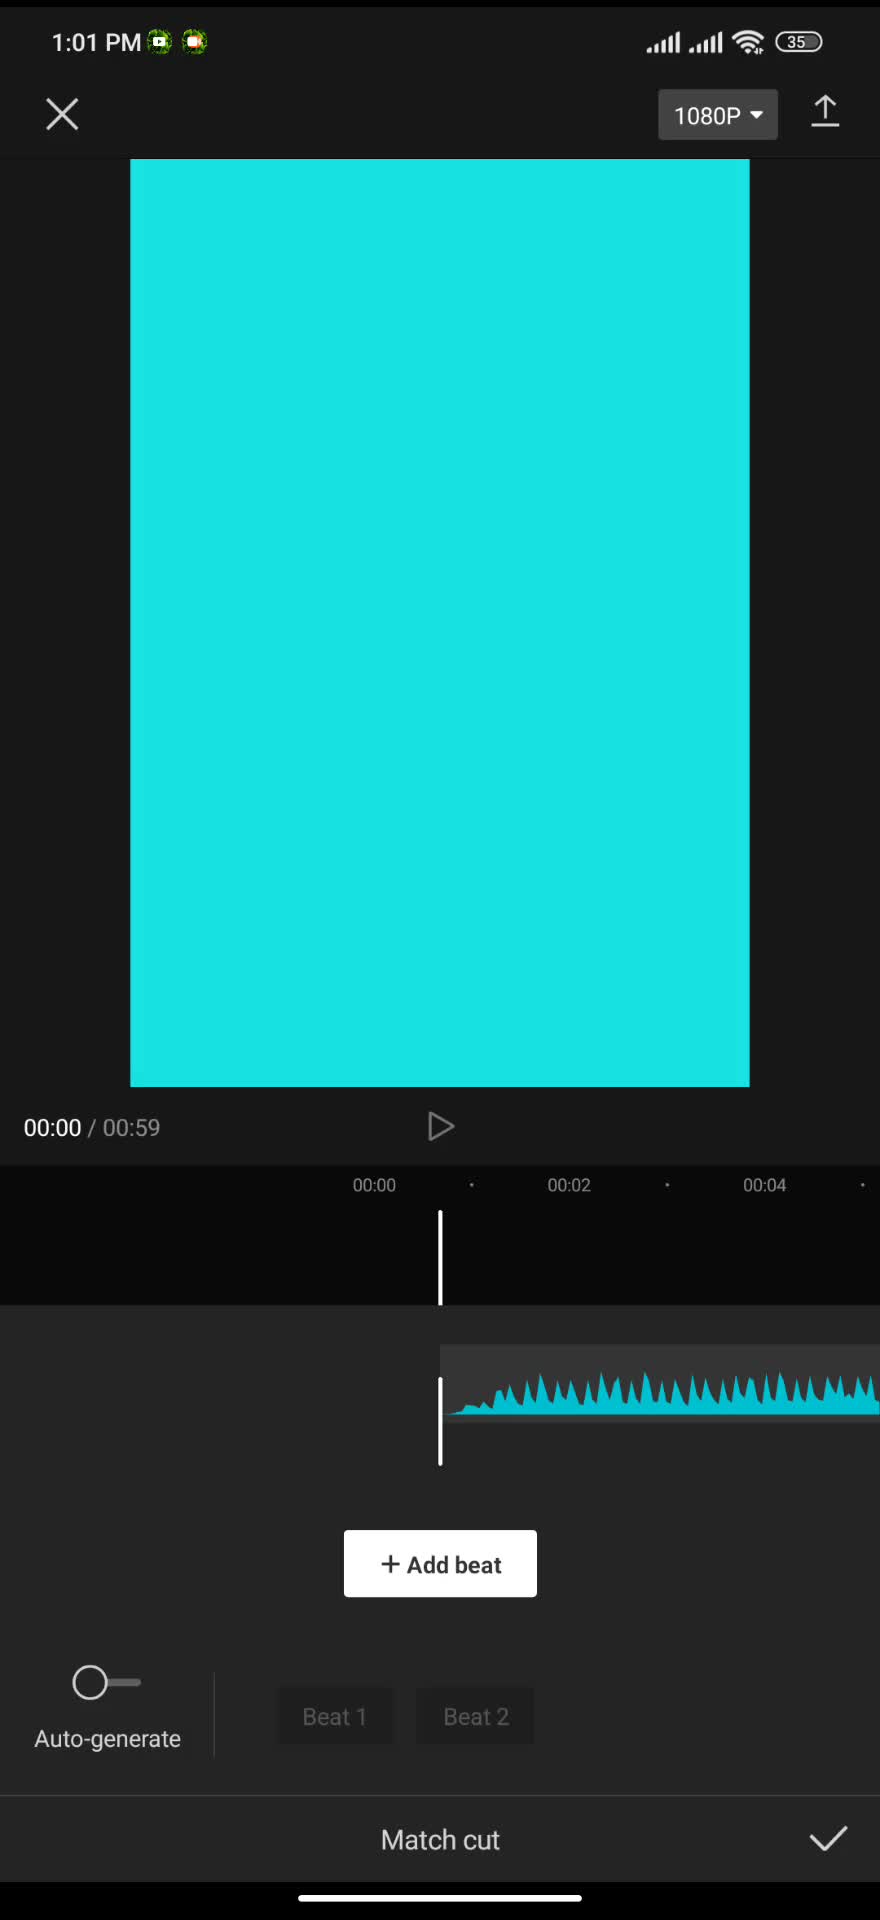Tap the export upload arrow icon
This screenshot has width=880, height=1920.
click(x=825, y=112)
